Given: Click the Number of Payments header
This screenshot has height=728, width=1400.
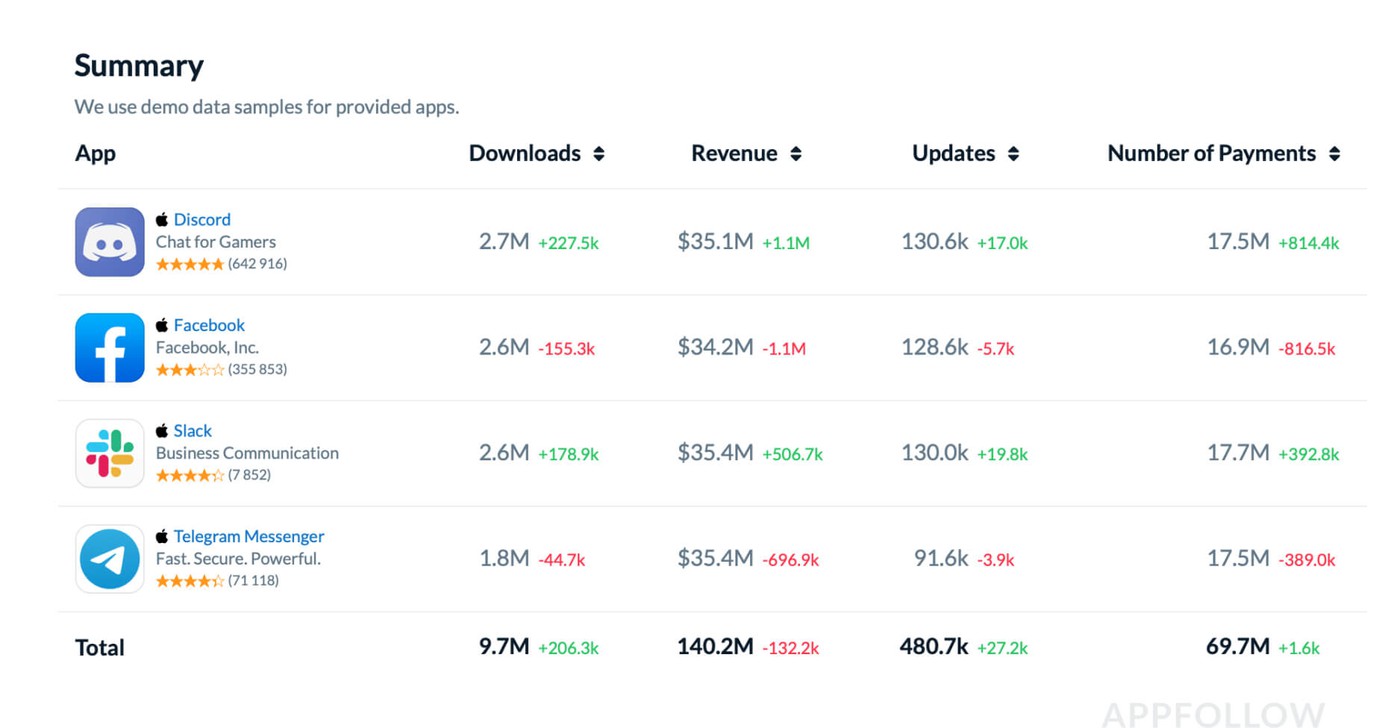Looking at the screenshot, I should pos(1212,153).
